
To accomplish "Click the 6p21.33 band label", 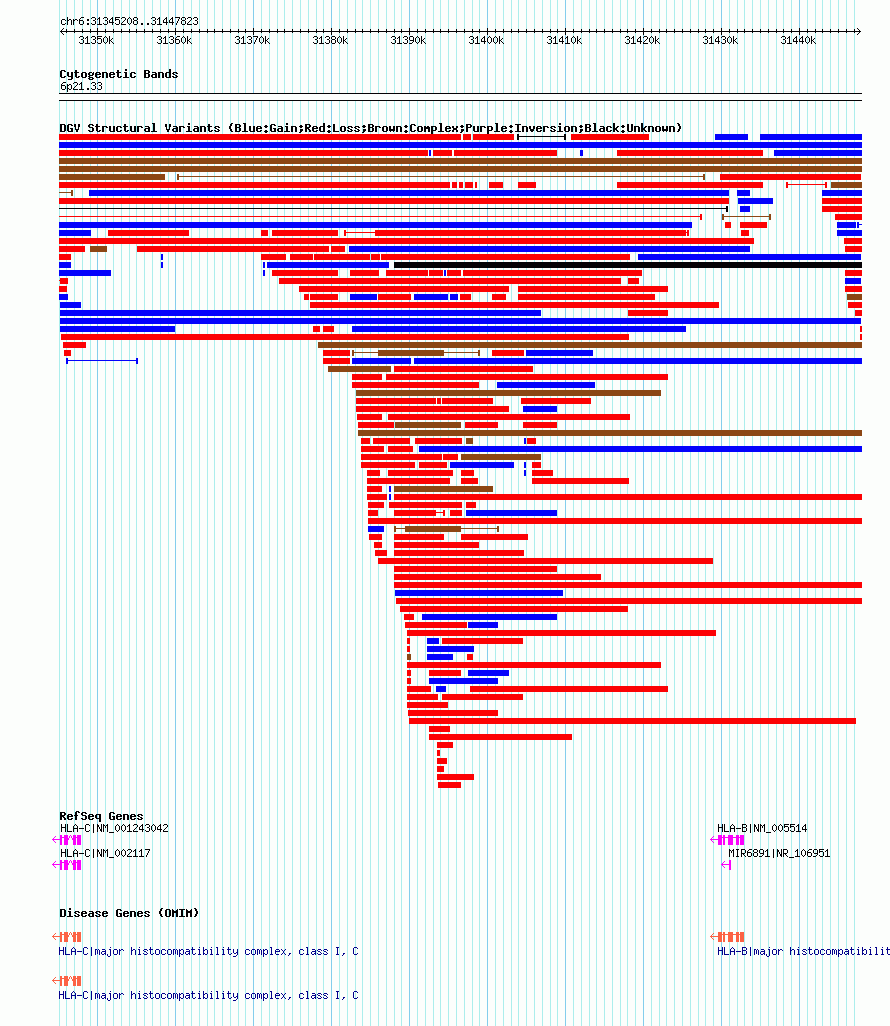I will coord(81,86).
